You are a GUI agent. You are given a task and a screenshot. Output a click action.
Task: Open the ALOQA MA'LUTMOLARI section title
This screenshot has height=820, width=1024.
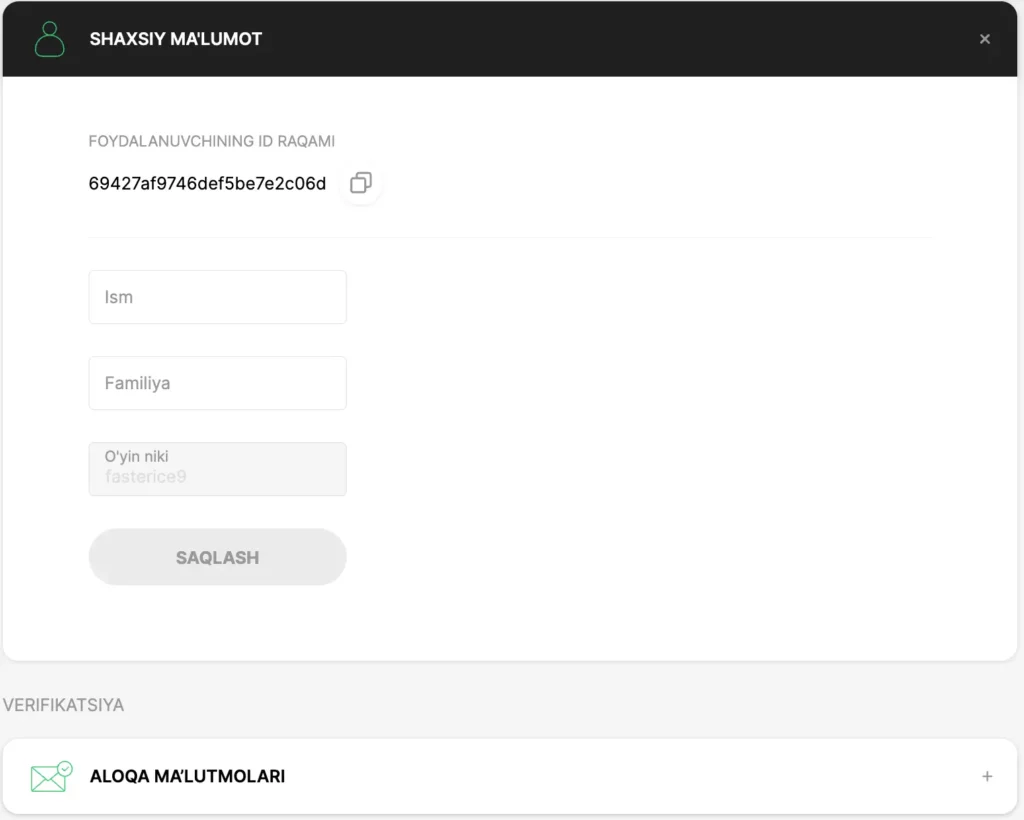tap(187, 776)
